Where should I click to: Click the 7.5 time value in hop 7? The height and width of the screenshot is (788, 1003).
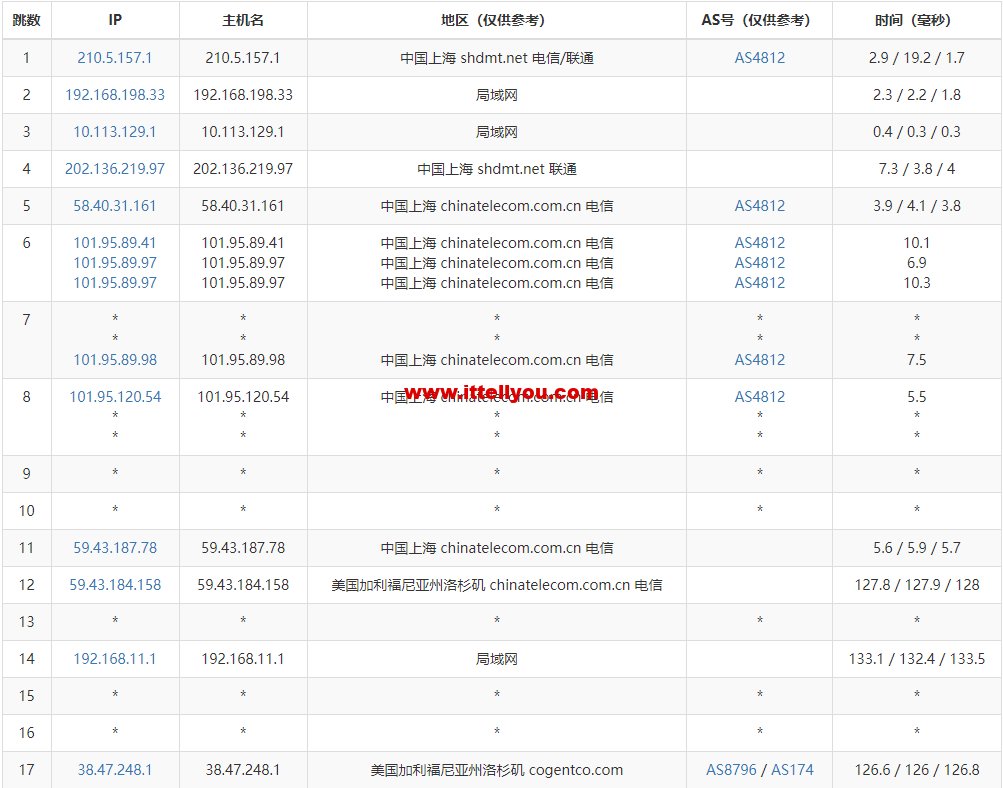pos(917,360)
